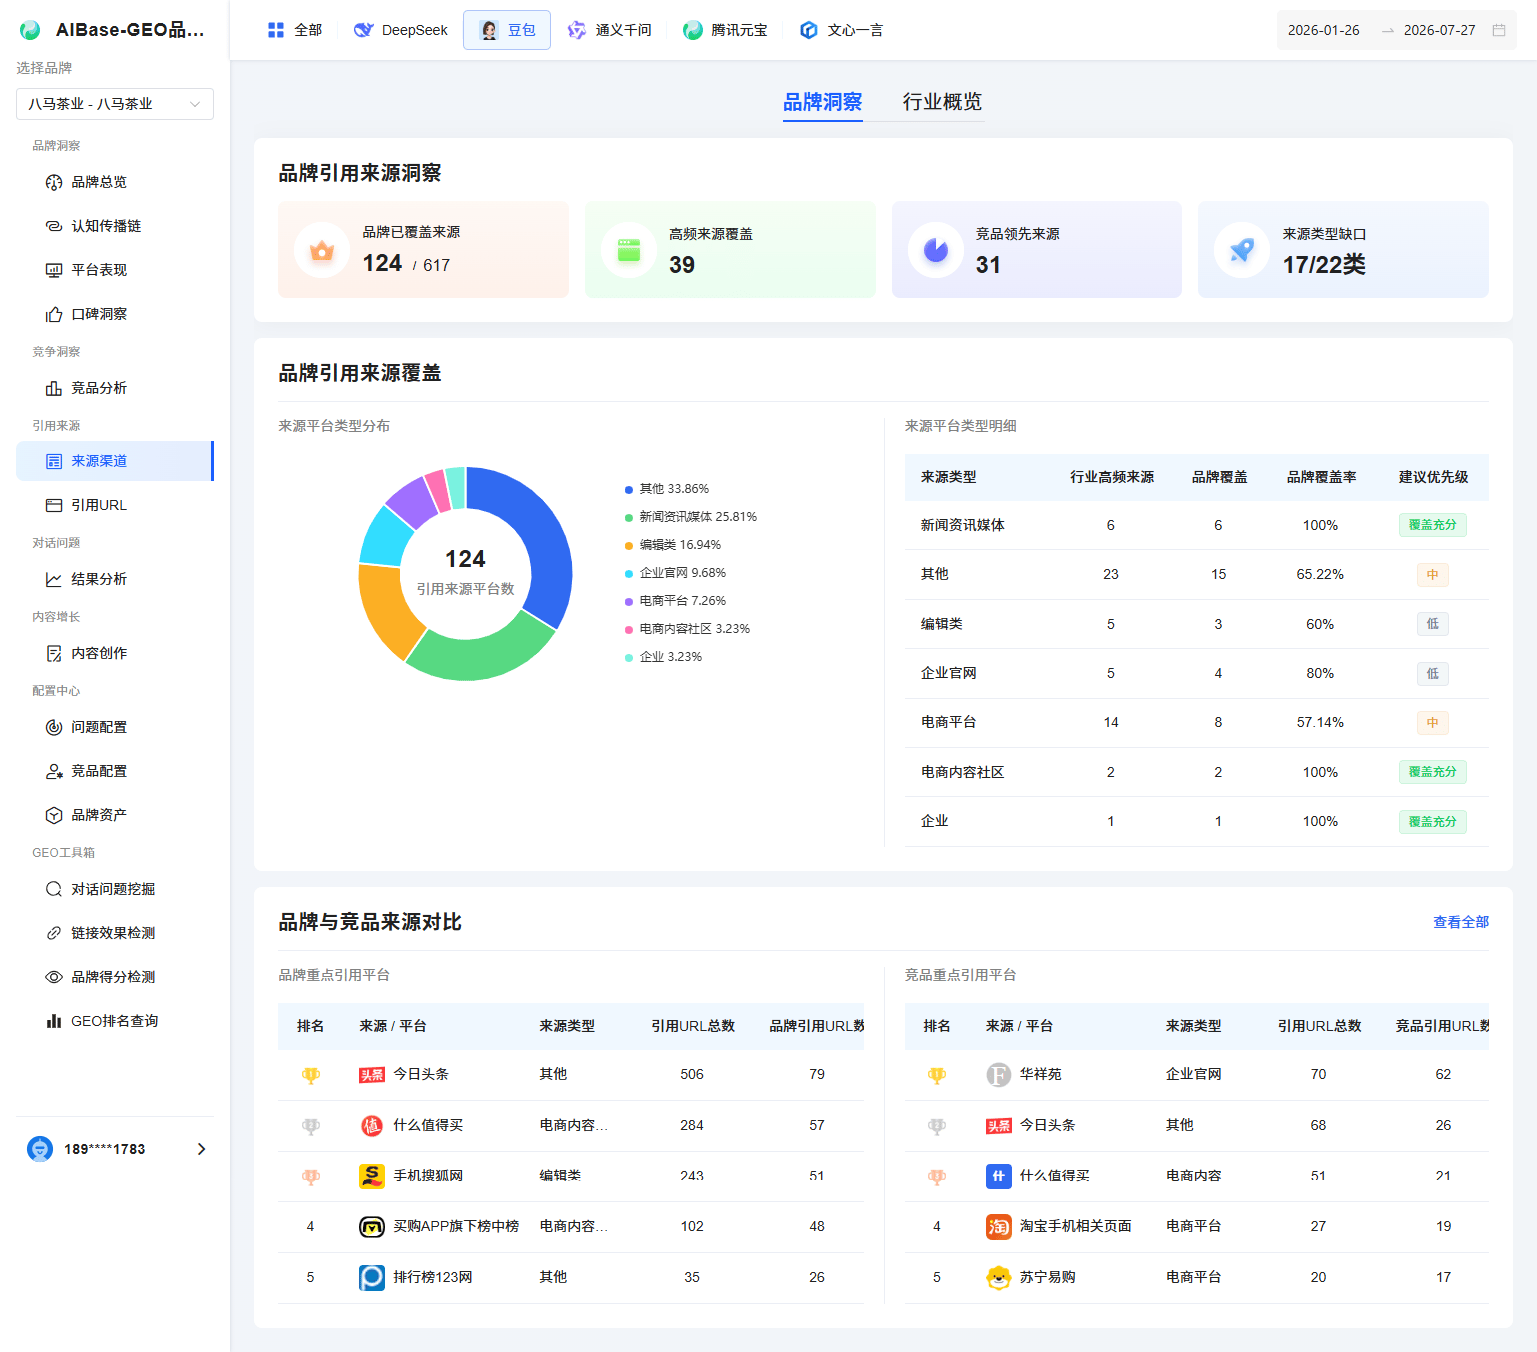Select the 豆包 platform tab
The width and height of the screenshot is (1537, 1352).
tap(507, 30)
